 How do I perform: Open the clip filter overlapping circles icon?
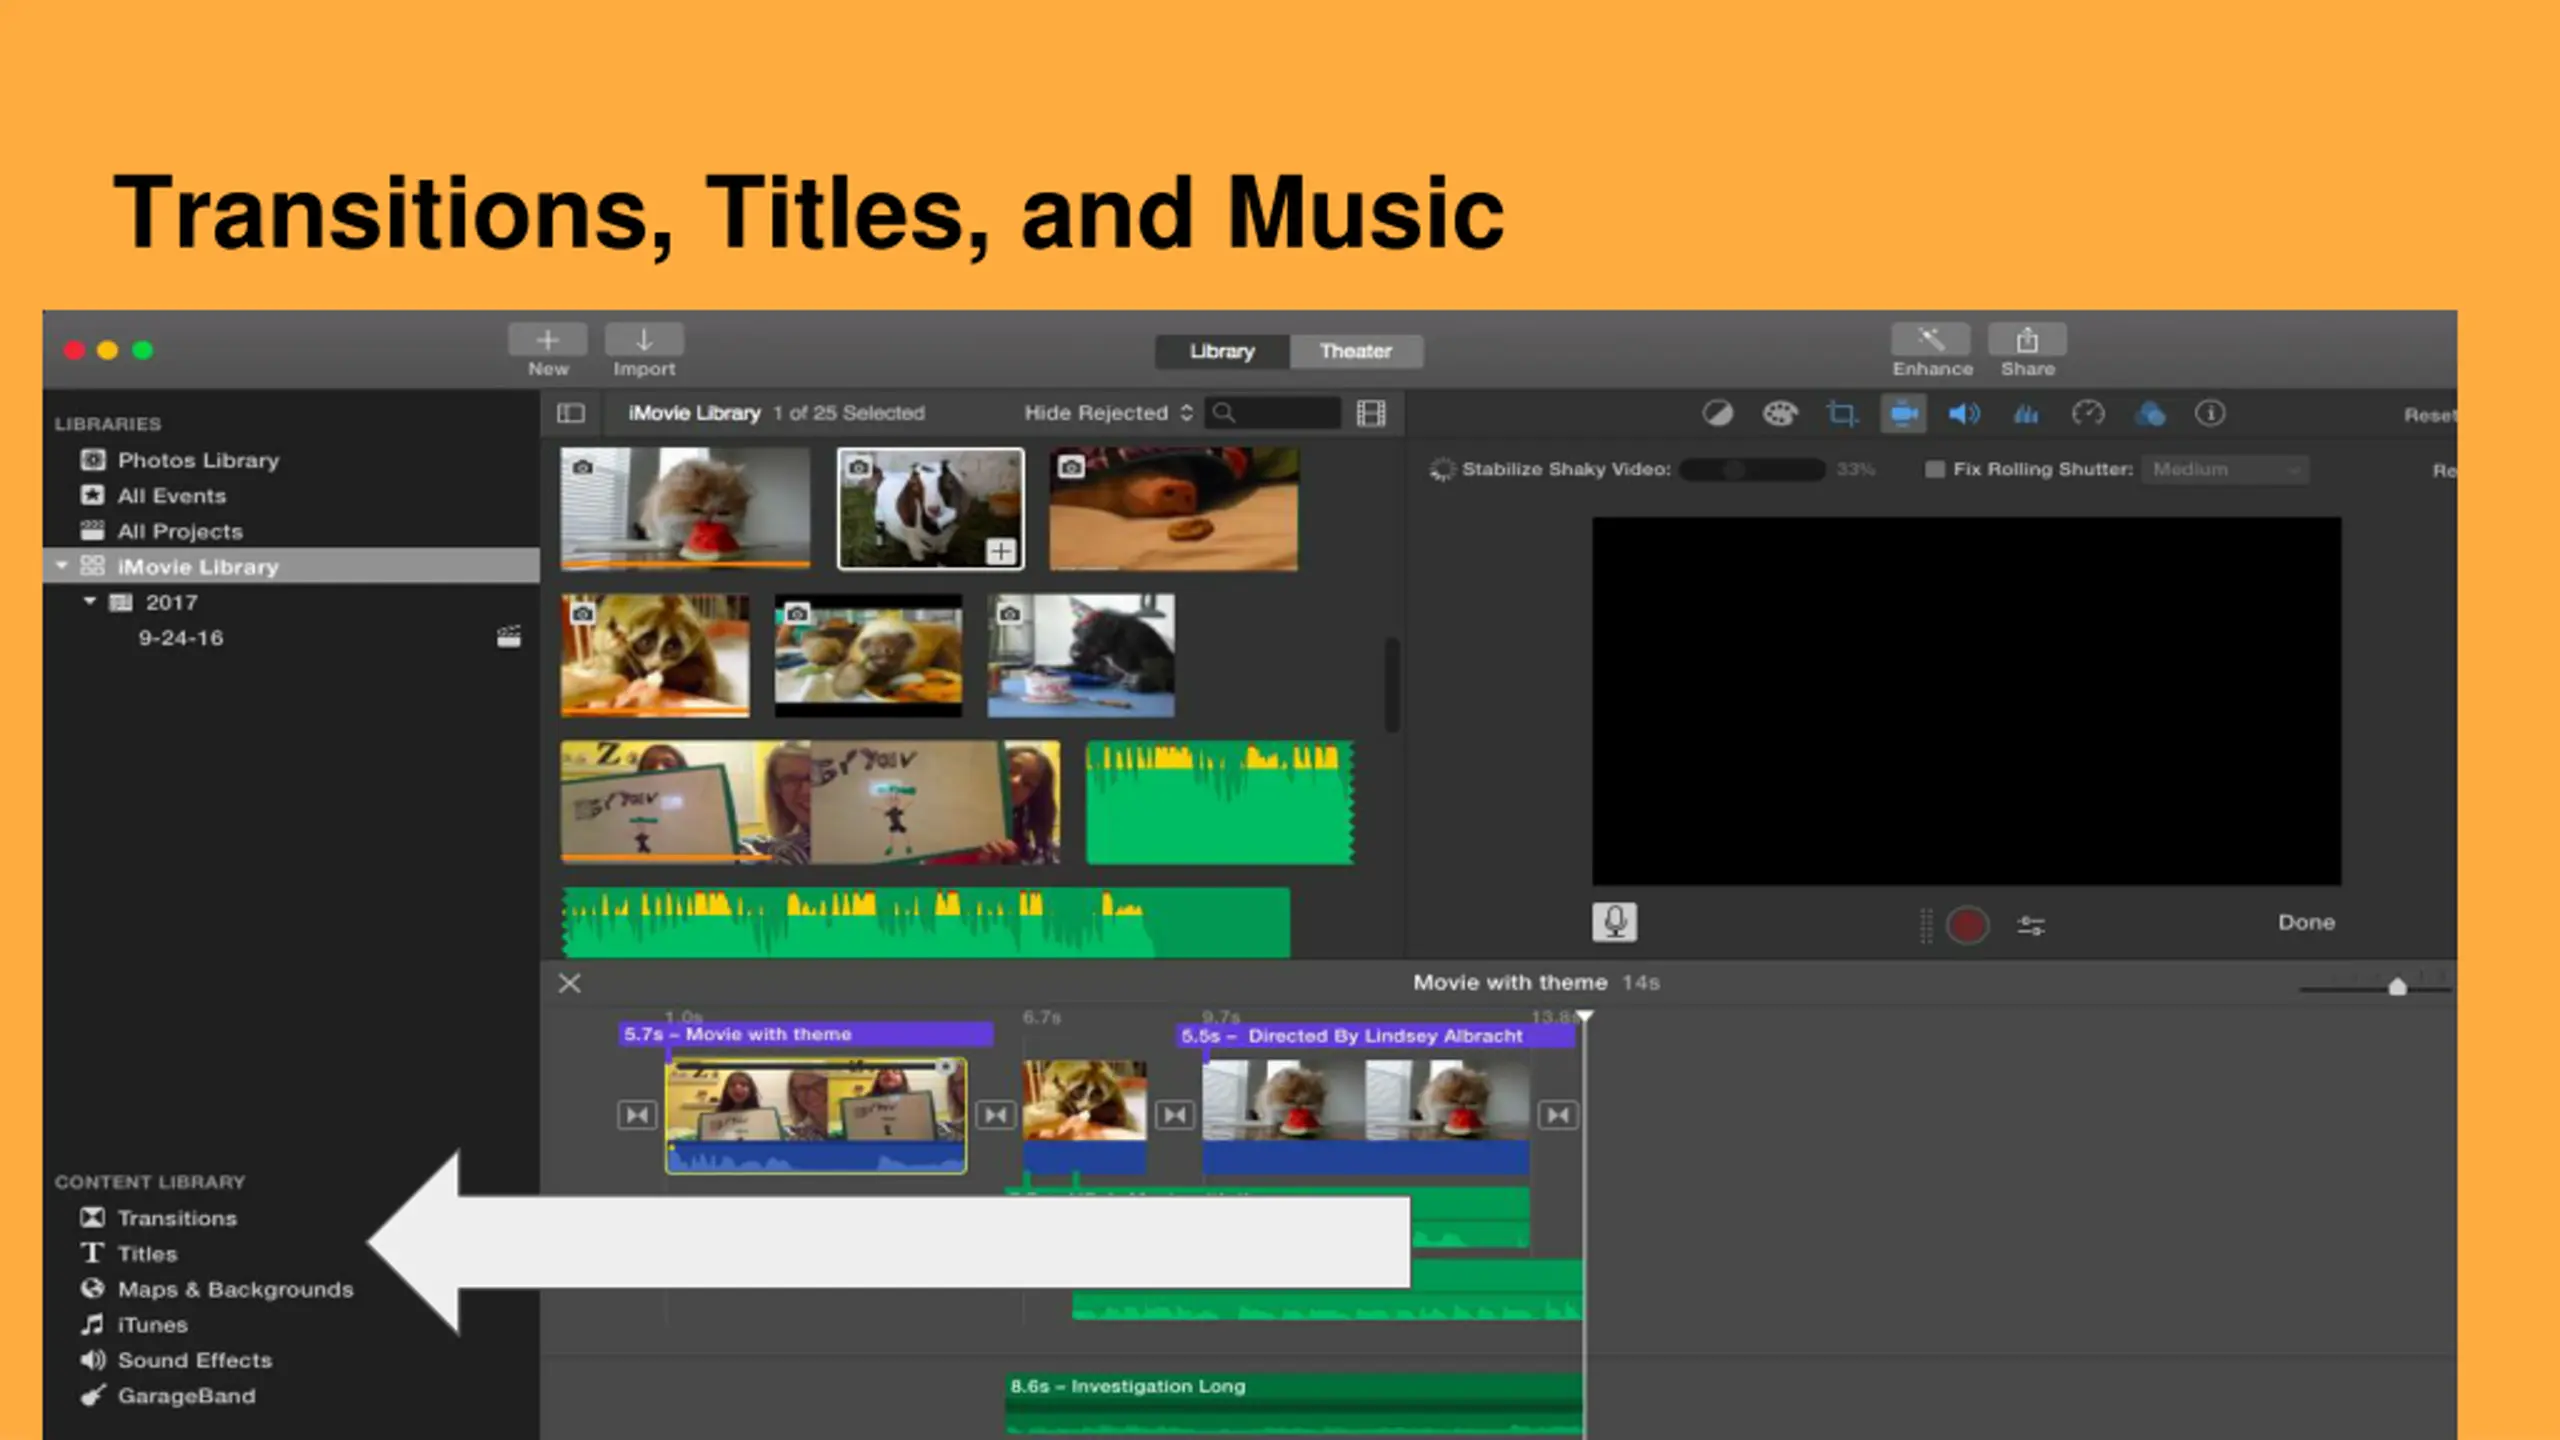[x=2150, y=413]
